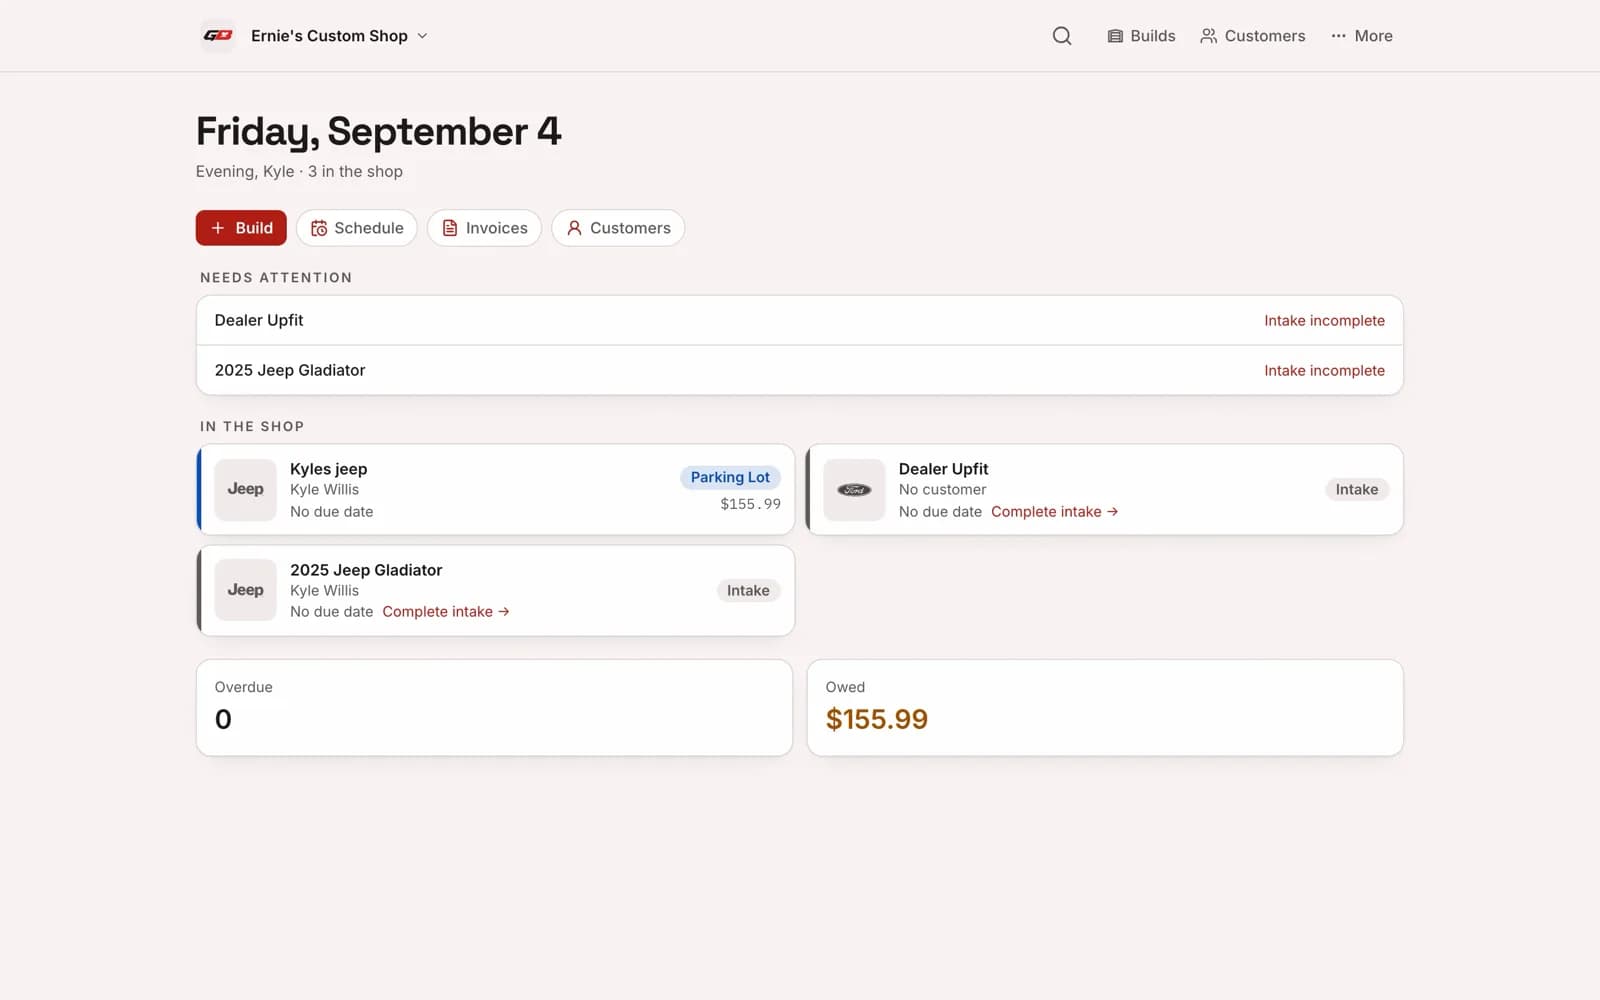The height and width of the screenshot is (1000, 1600).
Task: Click Jeep logo on 2025 Jeep Gladiator card
Action: 246,590
